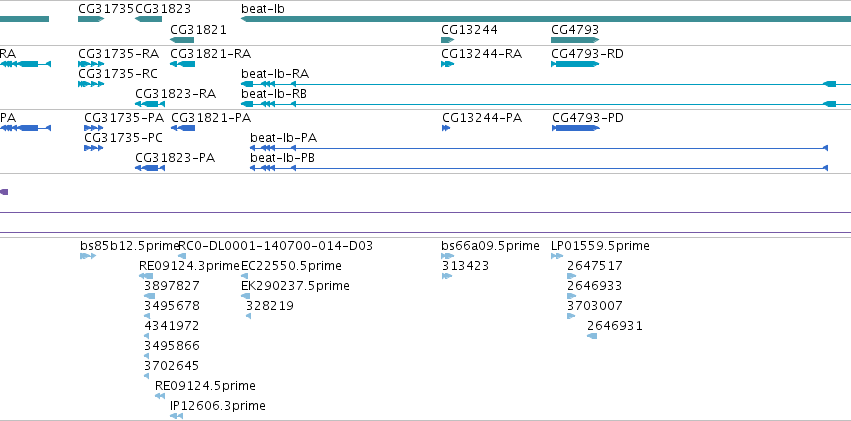
Task: Click the IP12606.3prime EST glyph
Action: (176, 416)
